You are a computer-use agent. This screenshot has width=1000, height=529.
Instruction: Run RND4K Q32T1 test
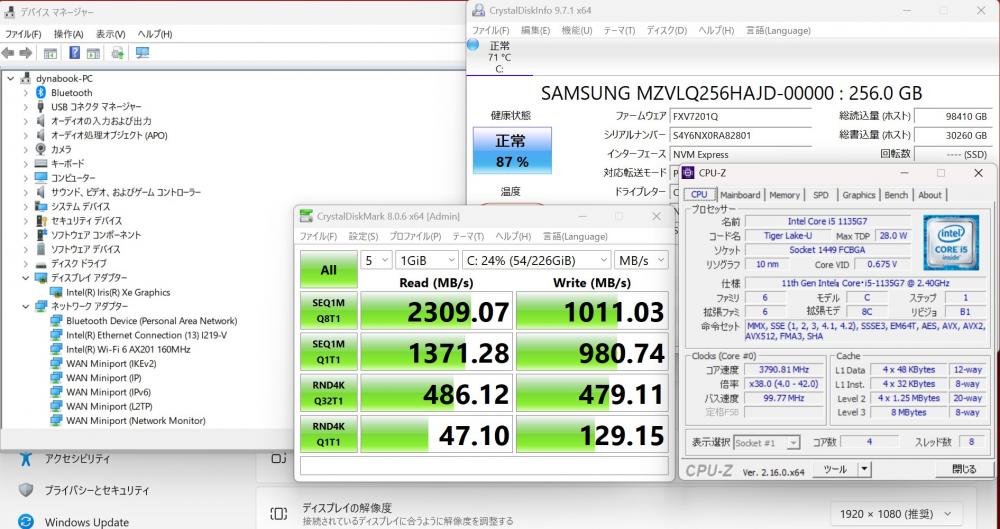click(x=328, y=393)
